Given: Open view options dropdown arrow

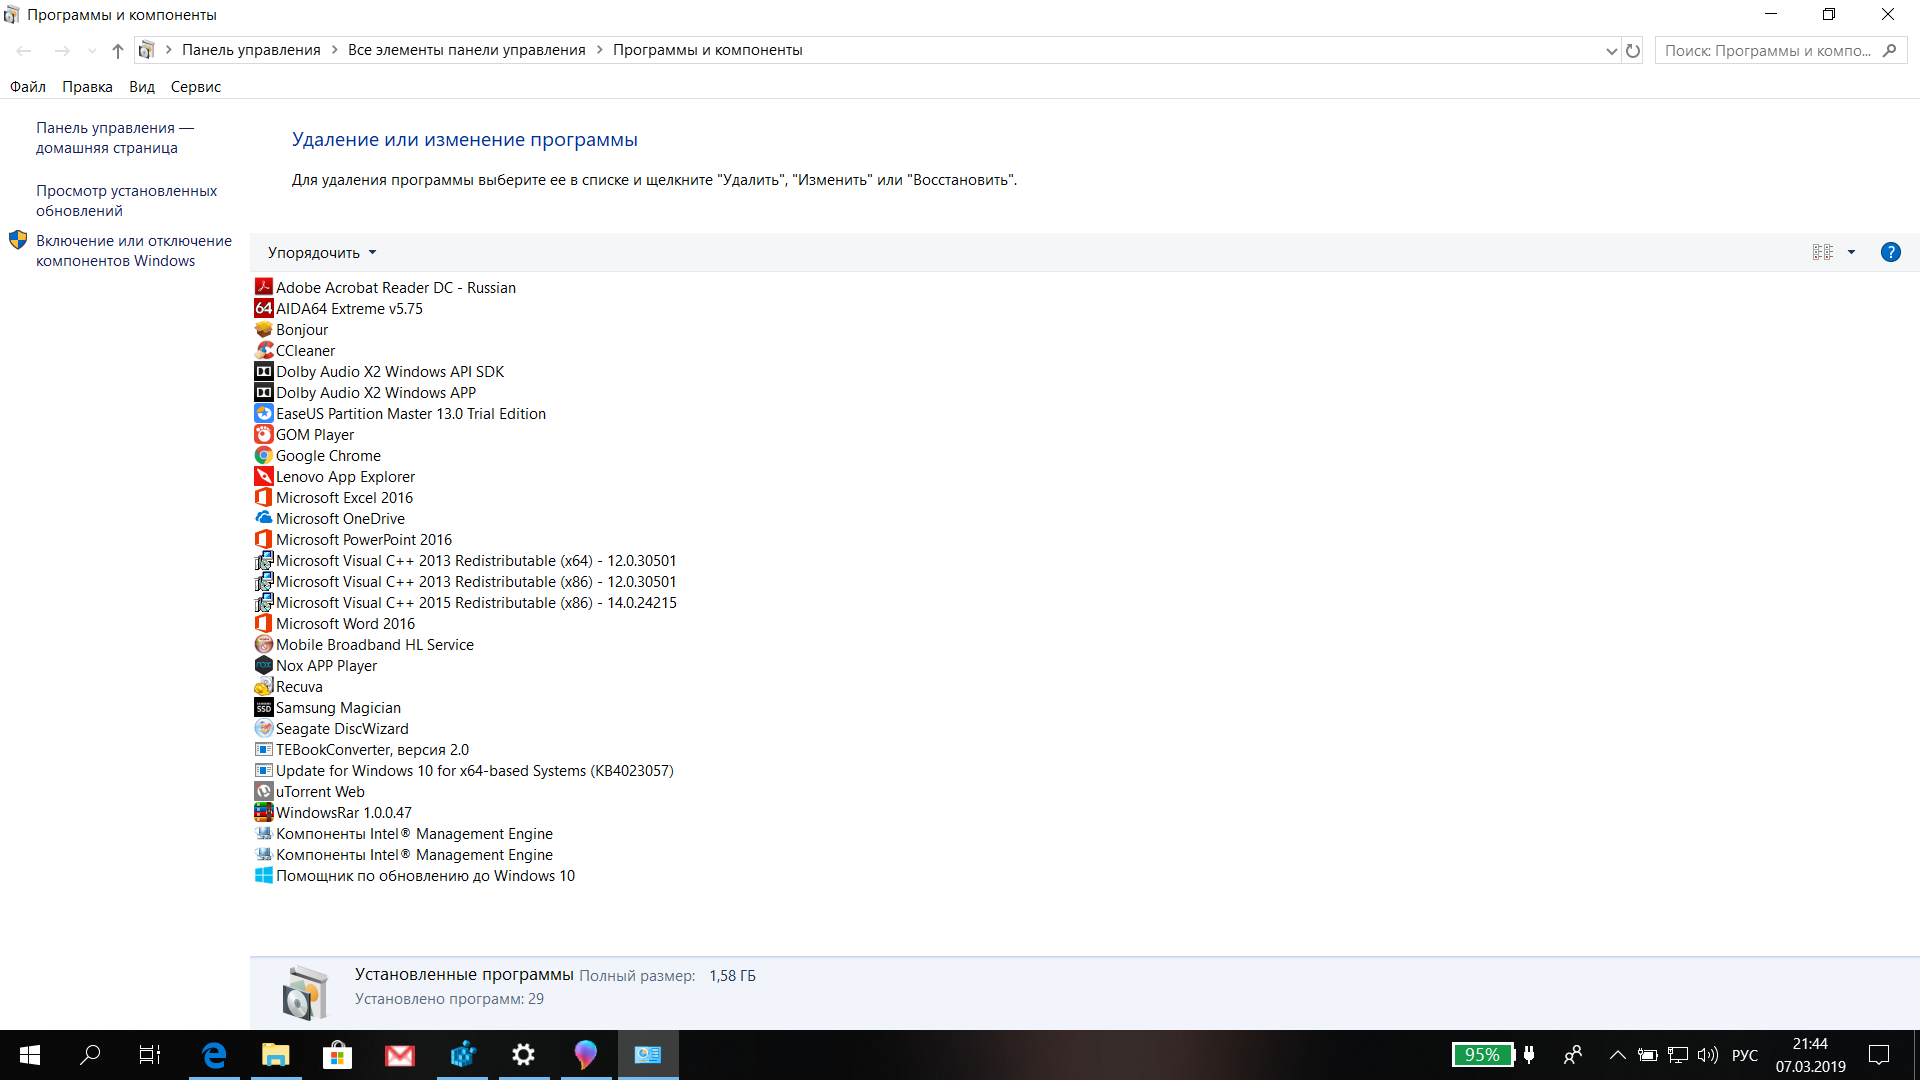Looking at the screenshot, I should tap(1851, 252).
